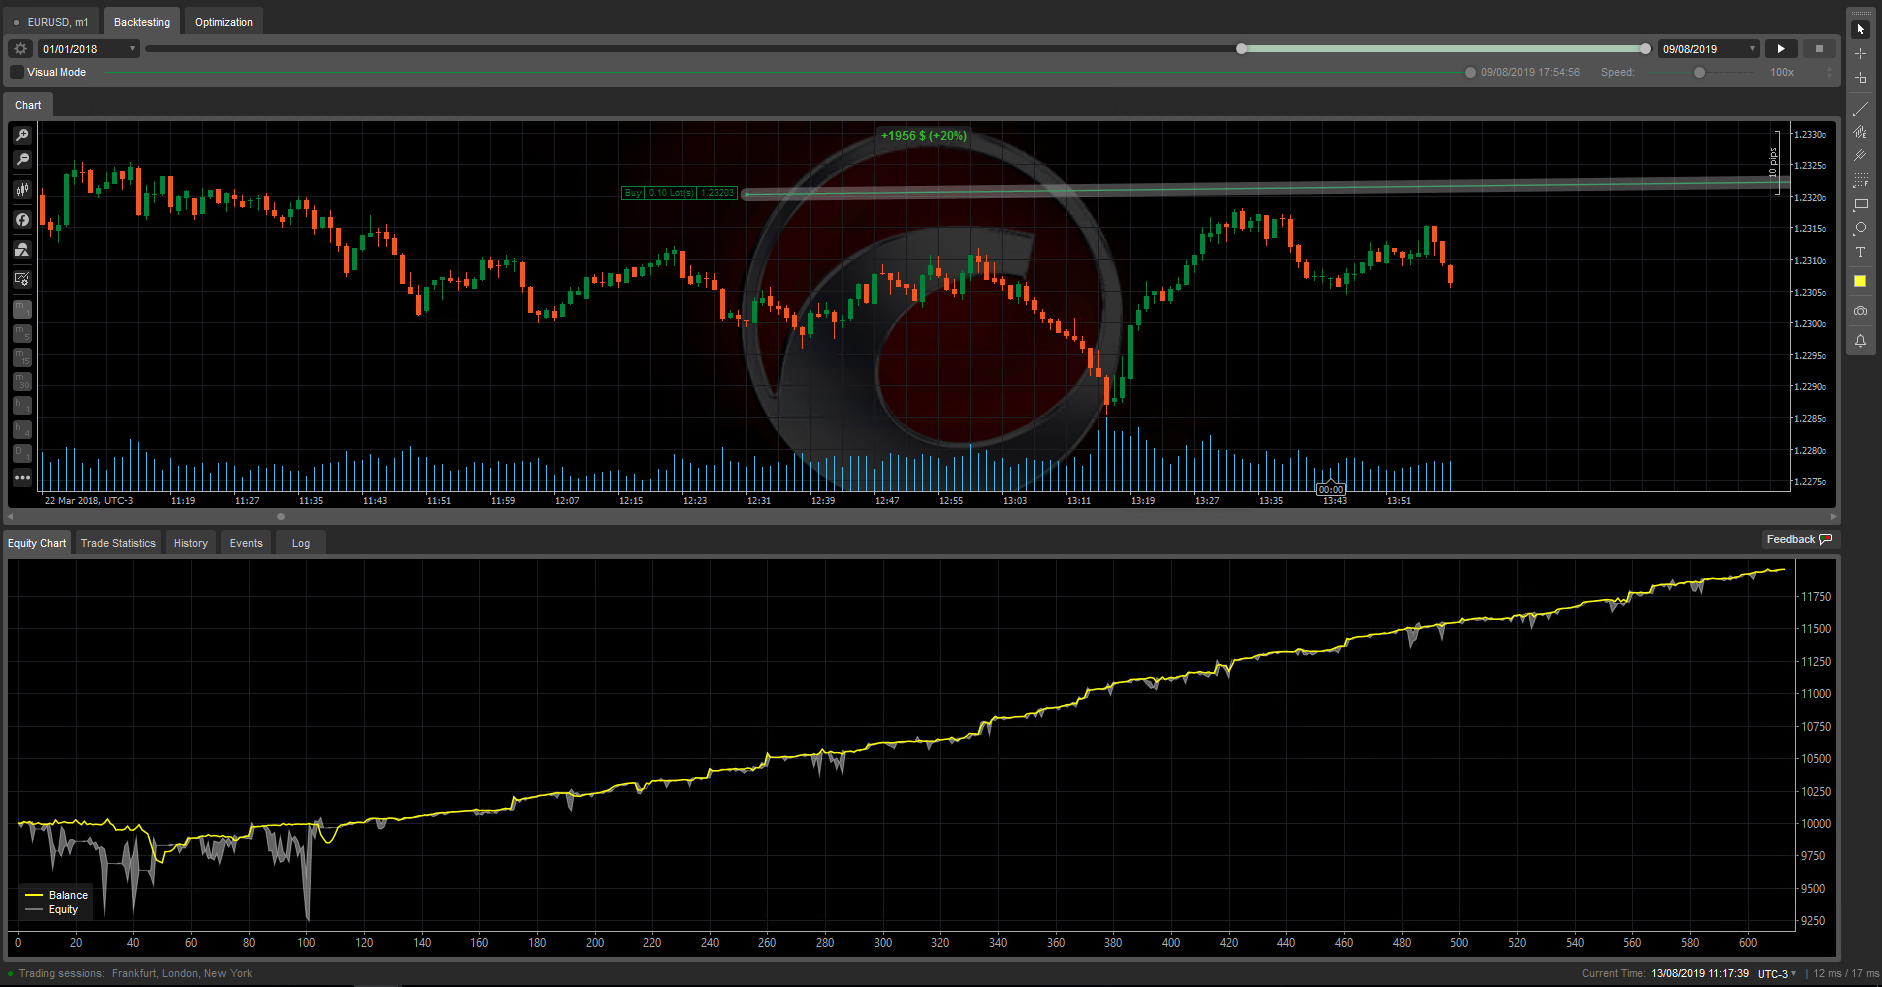The width and height of the screenshot is (1882, 987).
Task: Open the start date 01/01/2018 dropdown
Action: (x=88, y=49)
